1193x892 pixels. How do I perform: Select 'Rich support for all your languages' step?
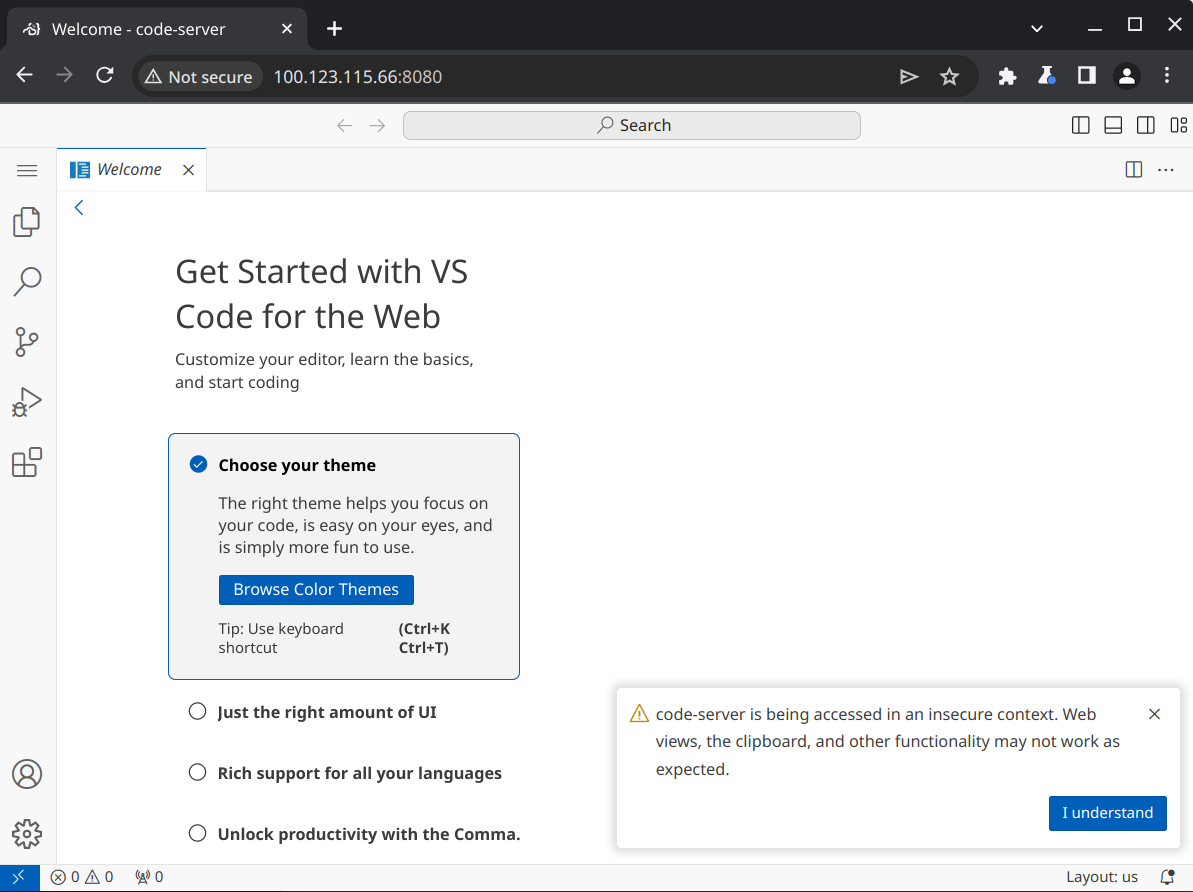359,773
